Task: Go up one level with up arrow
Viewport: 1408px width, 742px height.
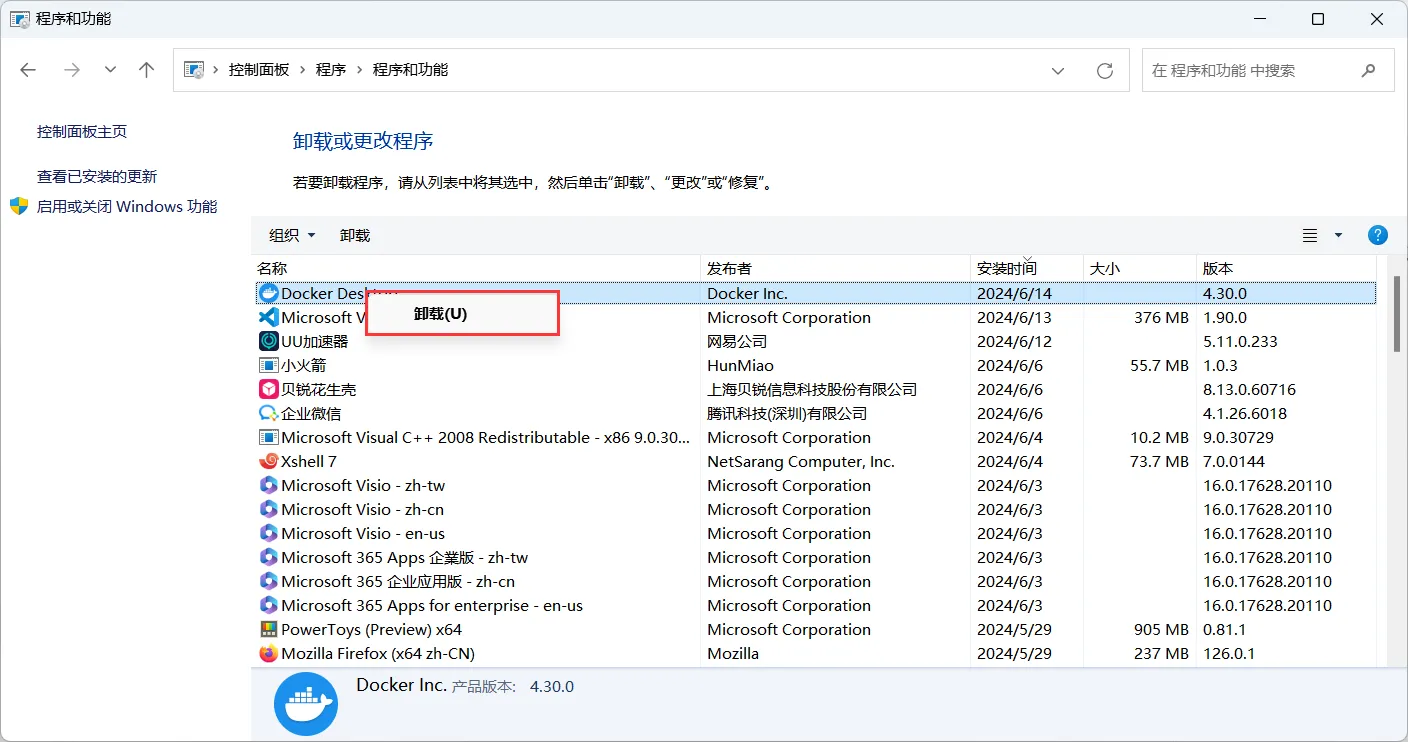Action: pyautogui.click(x=147, y=70)
